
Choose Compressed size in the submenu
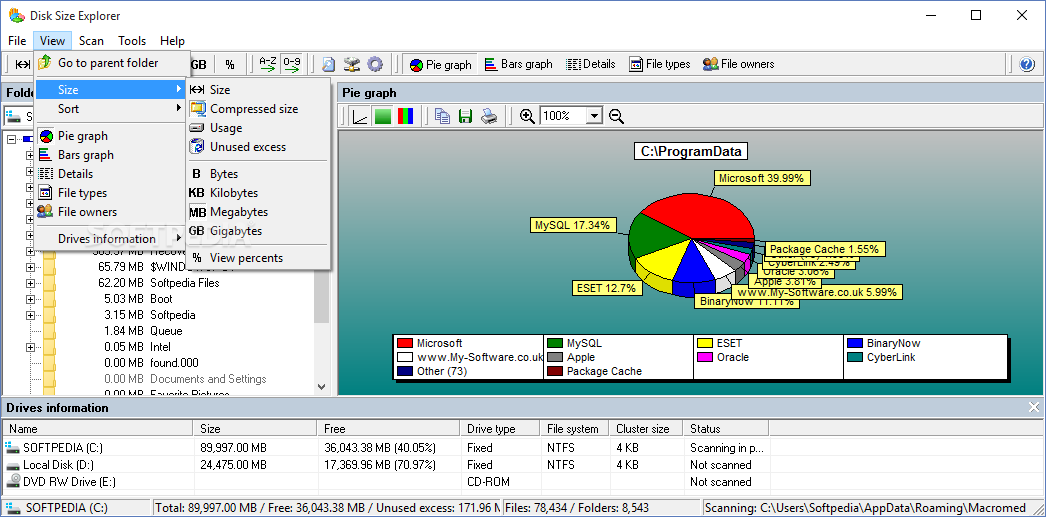click(257, 109)
